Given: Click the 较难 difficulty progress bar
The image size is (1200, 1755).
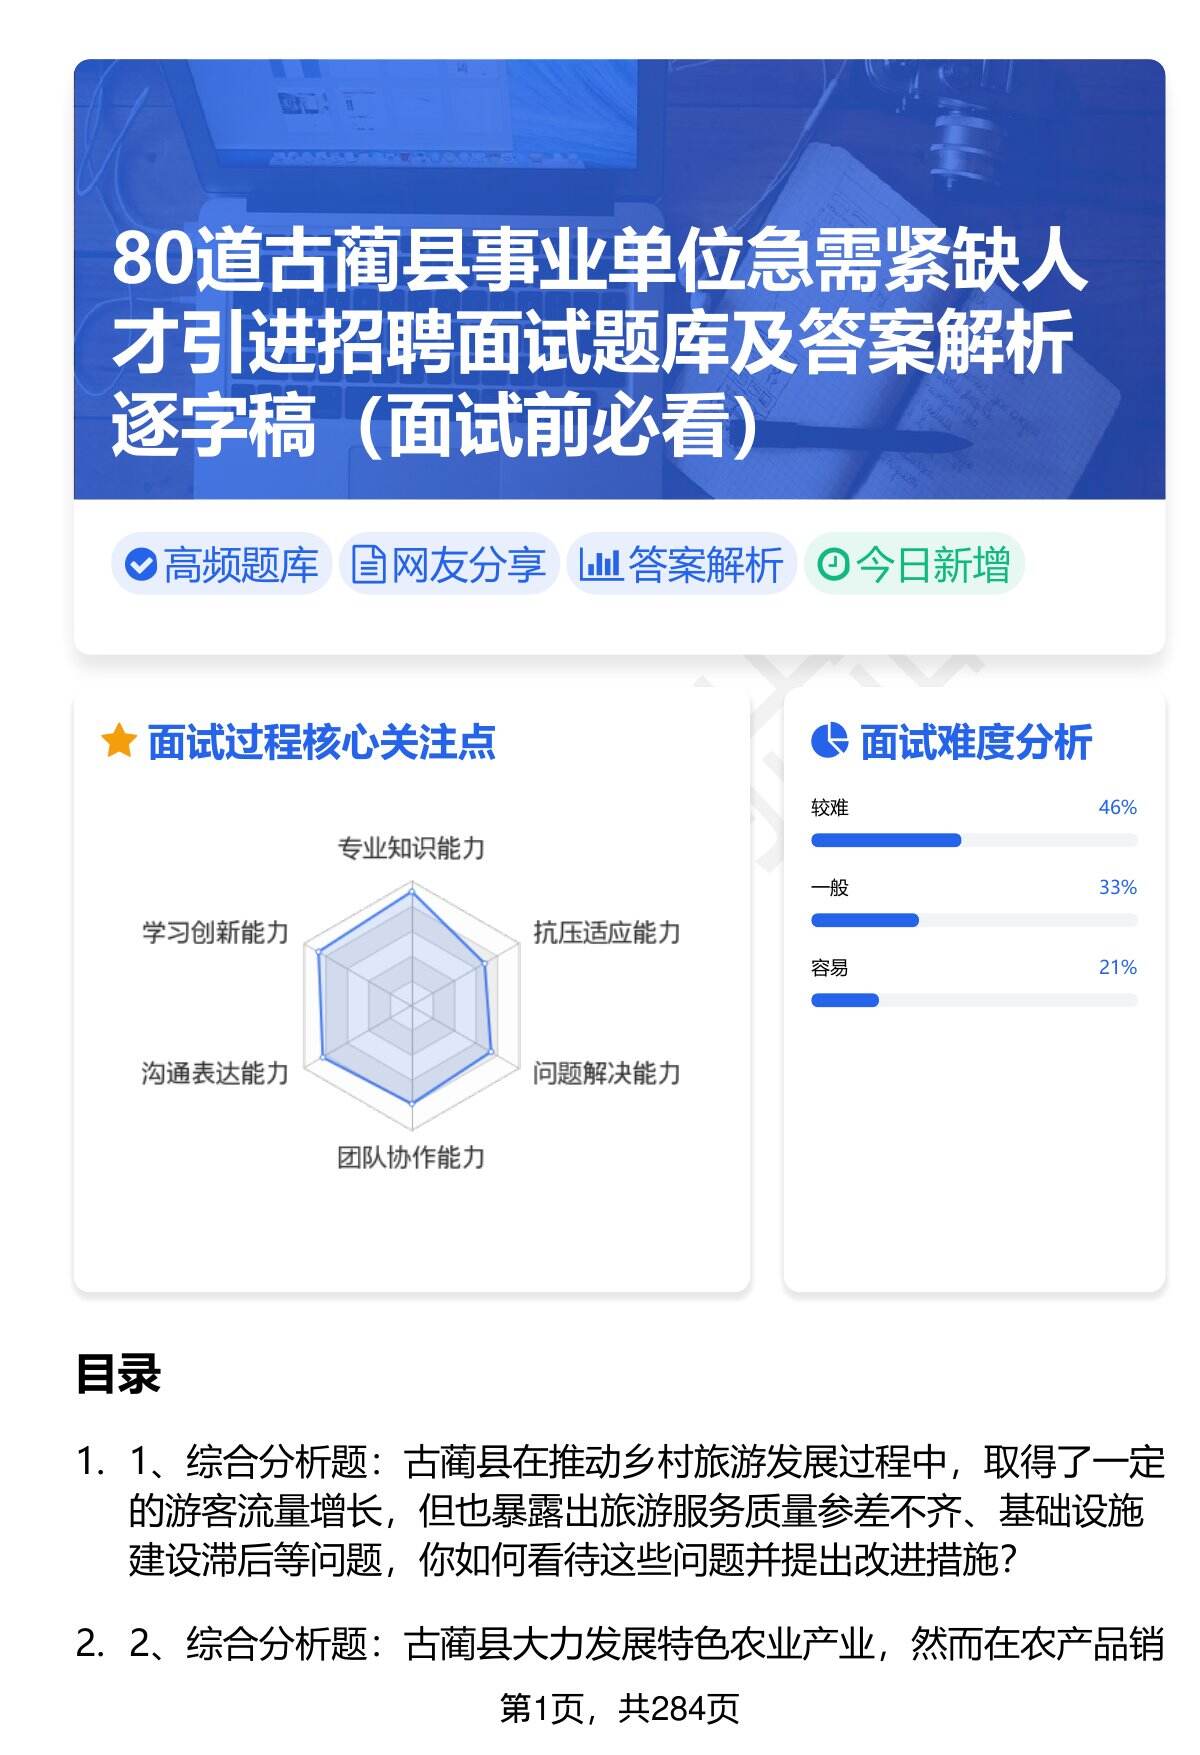Looking at the screenshot, I should 973,840.
